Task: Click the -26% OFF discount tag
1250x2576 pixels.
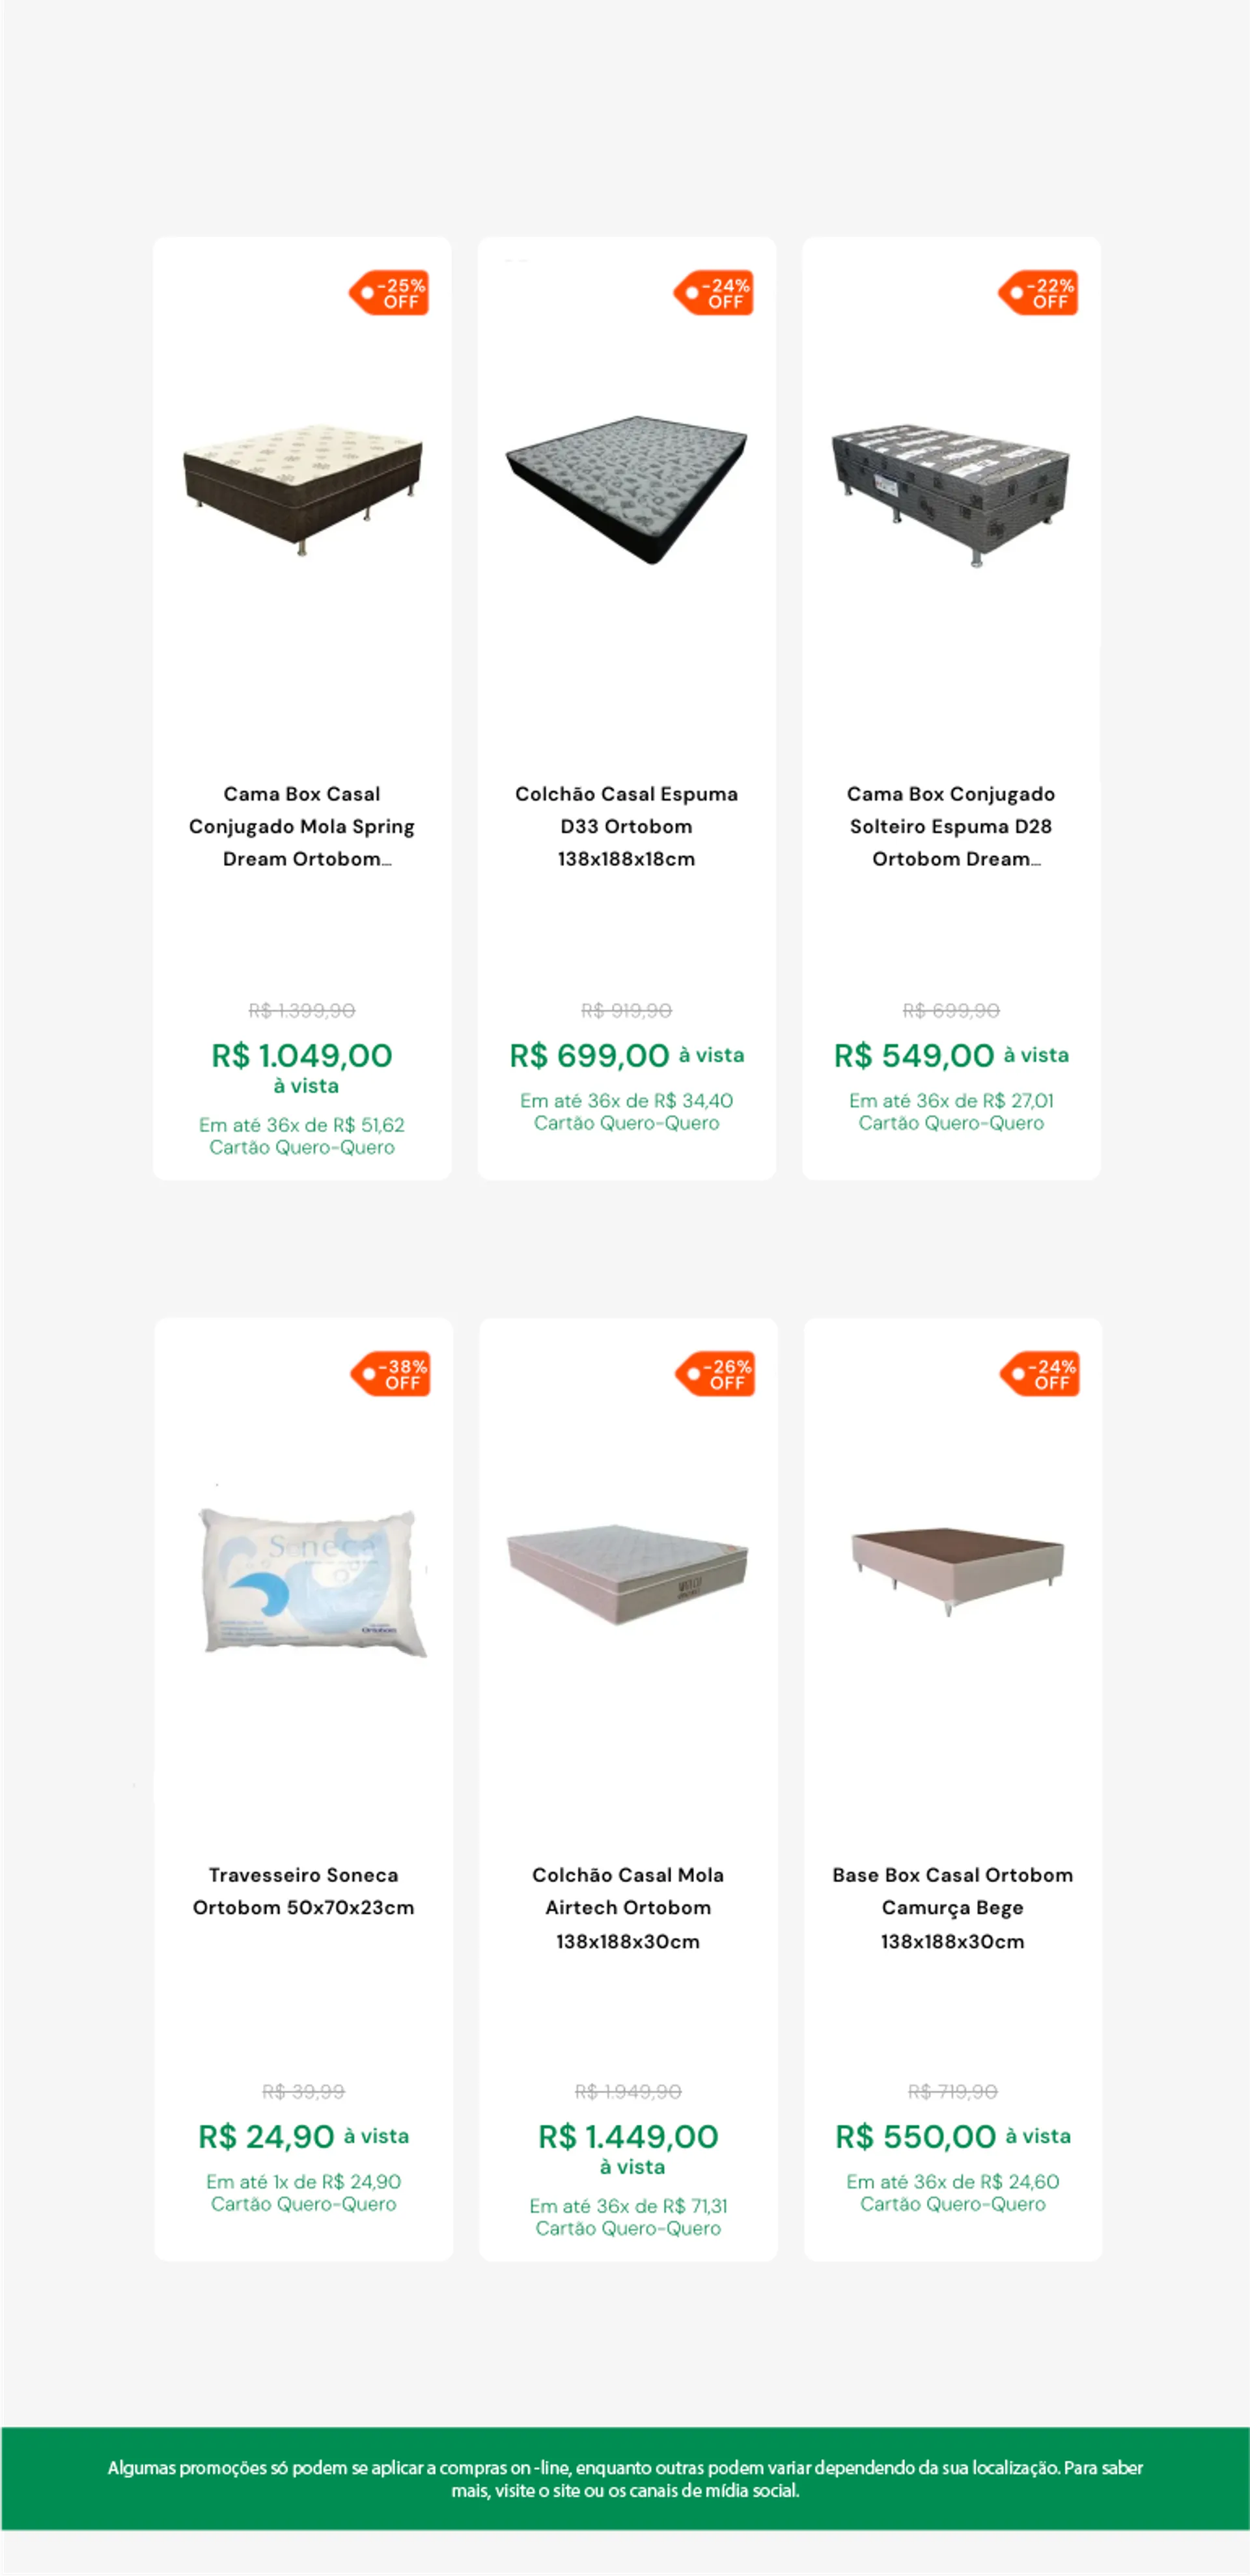Action: [715, 1374]
